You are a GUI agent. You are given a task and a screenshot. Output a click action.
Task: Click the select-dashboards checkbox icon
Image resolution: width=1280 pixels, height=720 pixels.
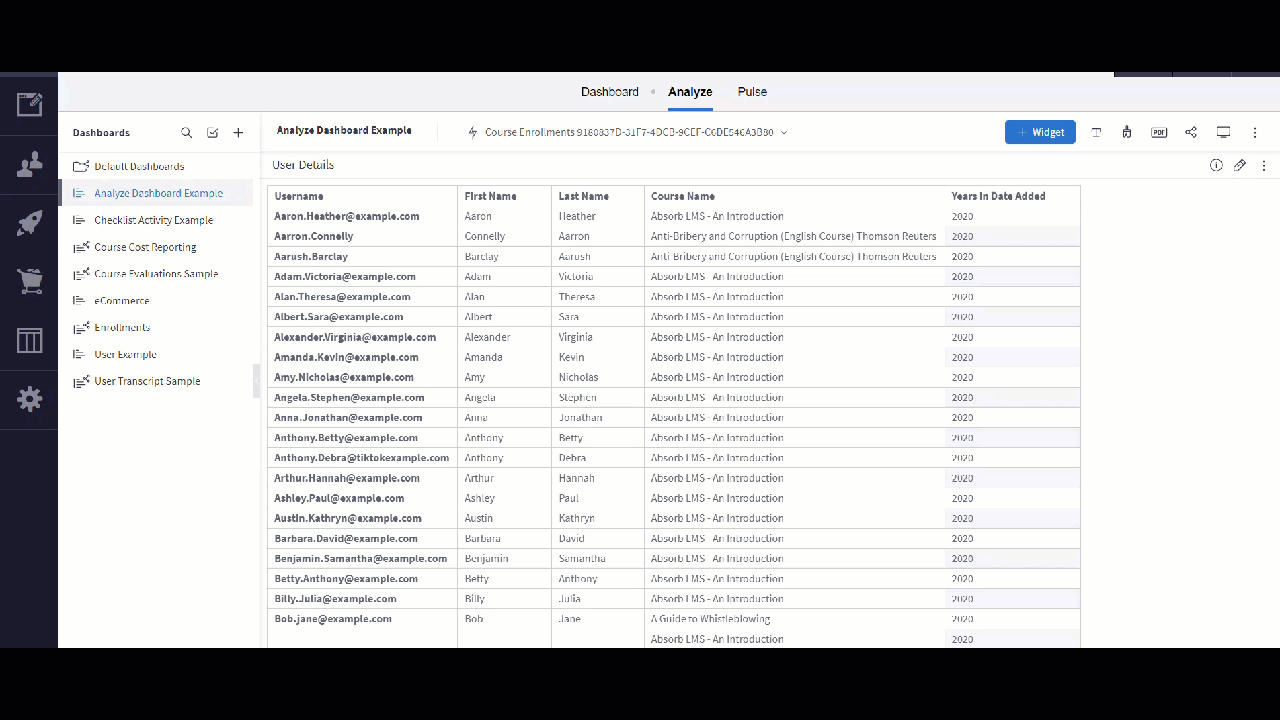pyautogui.click(x=212, y=133)
